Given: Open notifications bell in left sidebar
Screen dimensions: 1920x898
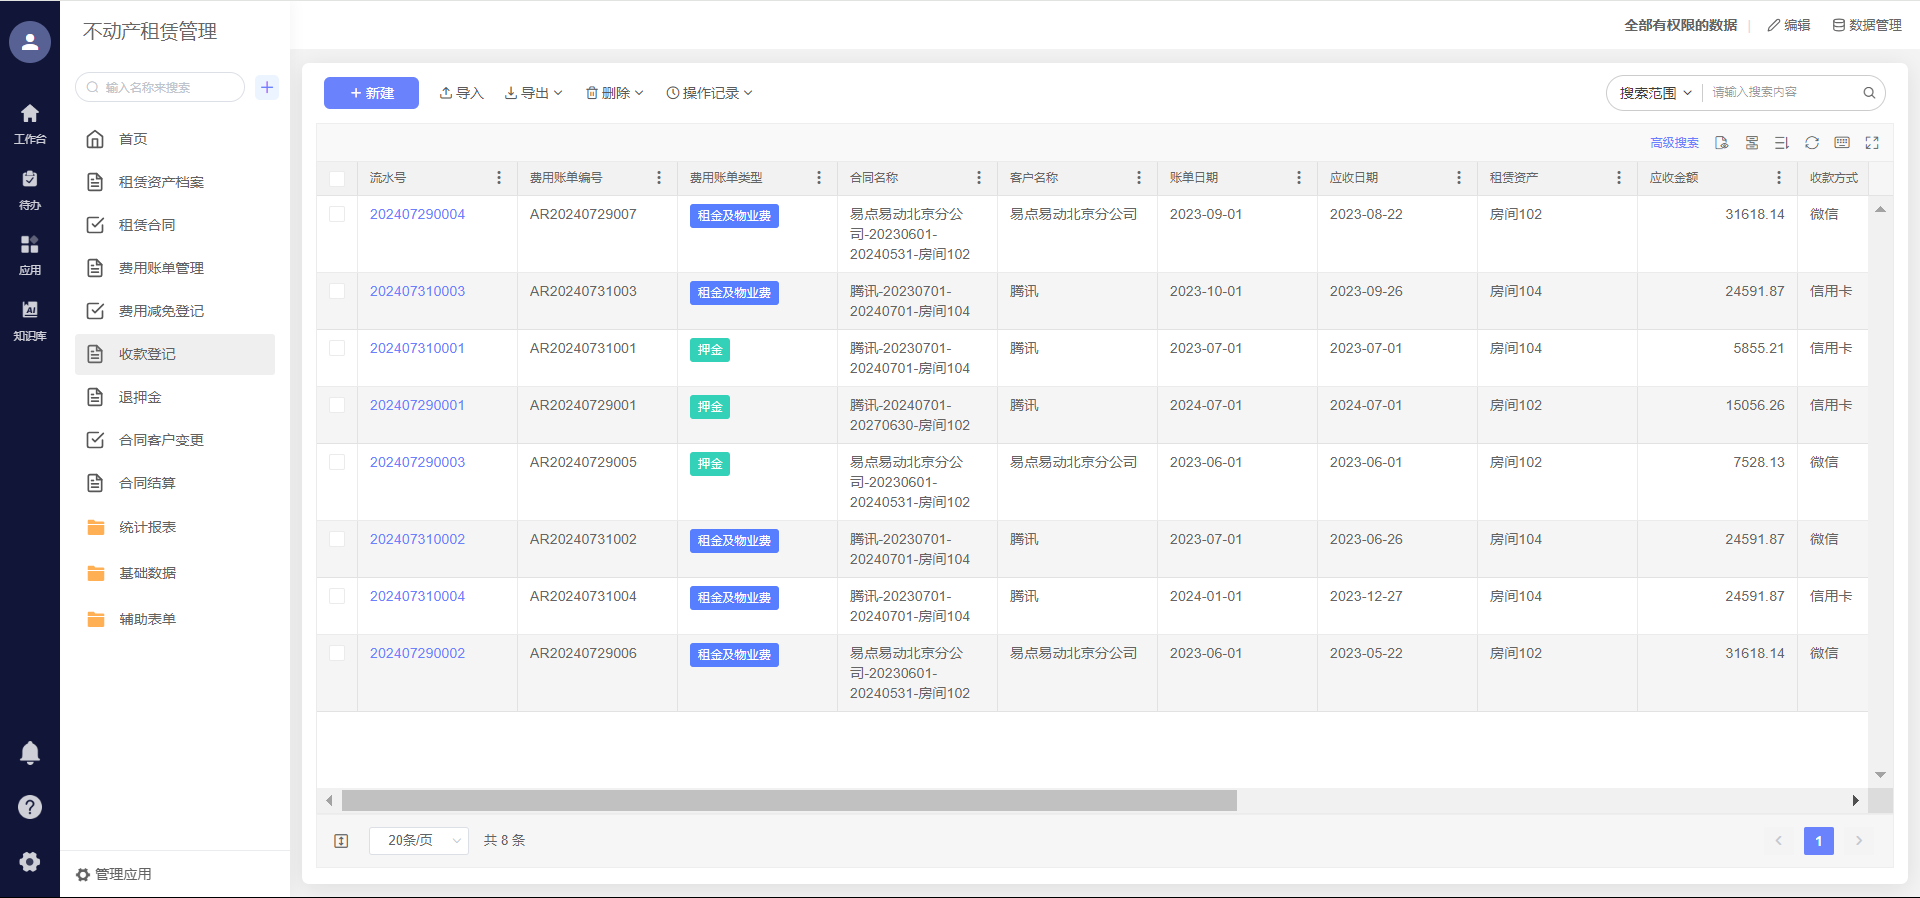Looking at the screenshot, I should 30,753.
